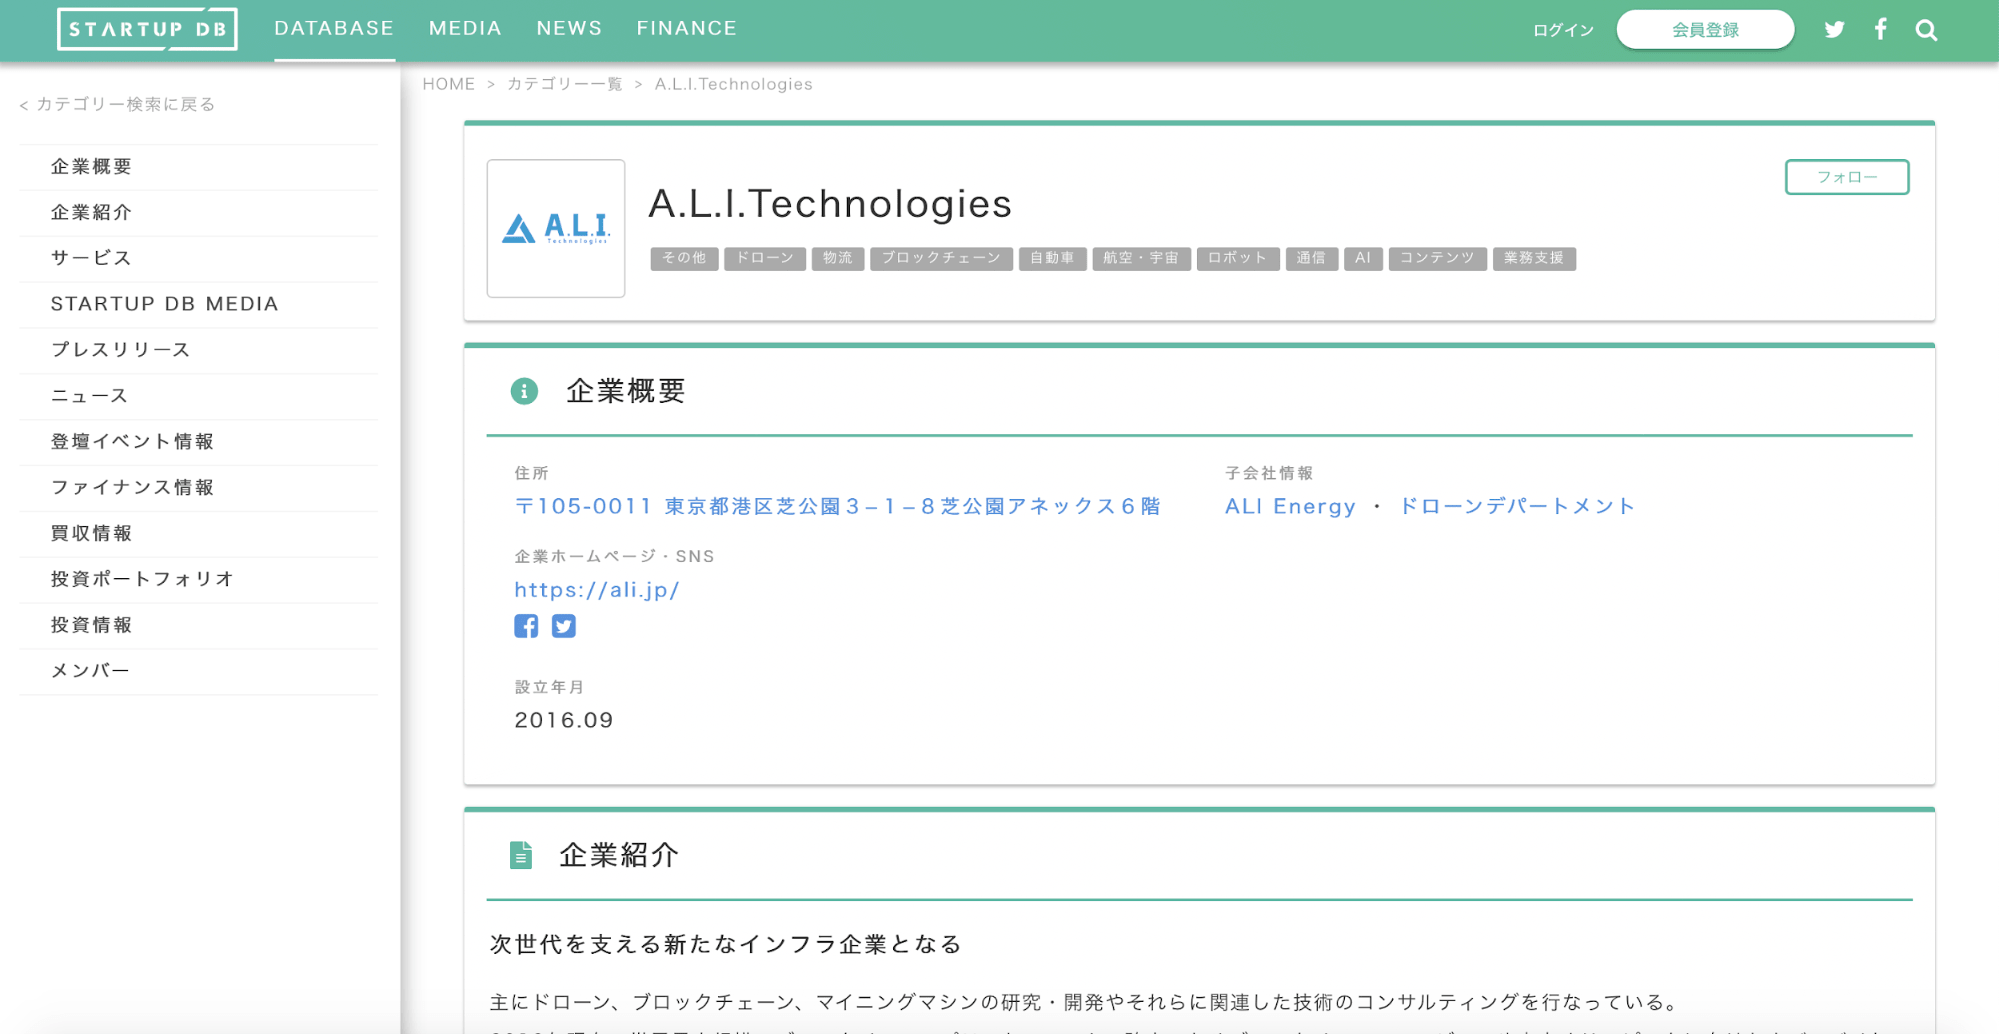The width and height of the screenshot is (1999, 1034).
Task: Click the AI category tag
Action: coord(1363,258)
